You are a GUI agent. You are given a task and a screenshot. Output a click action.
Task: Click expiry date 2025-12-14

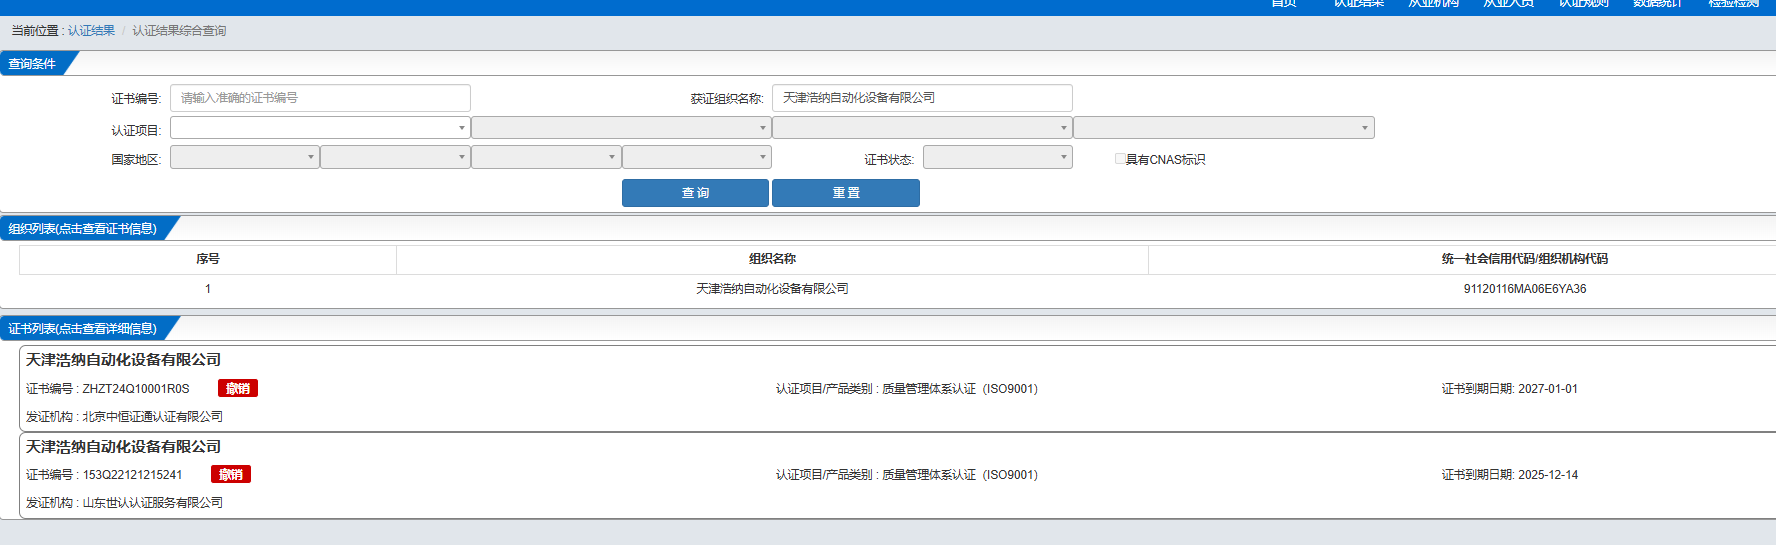pyautogui.click(x=1548, y=475)
